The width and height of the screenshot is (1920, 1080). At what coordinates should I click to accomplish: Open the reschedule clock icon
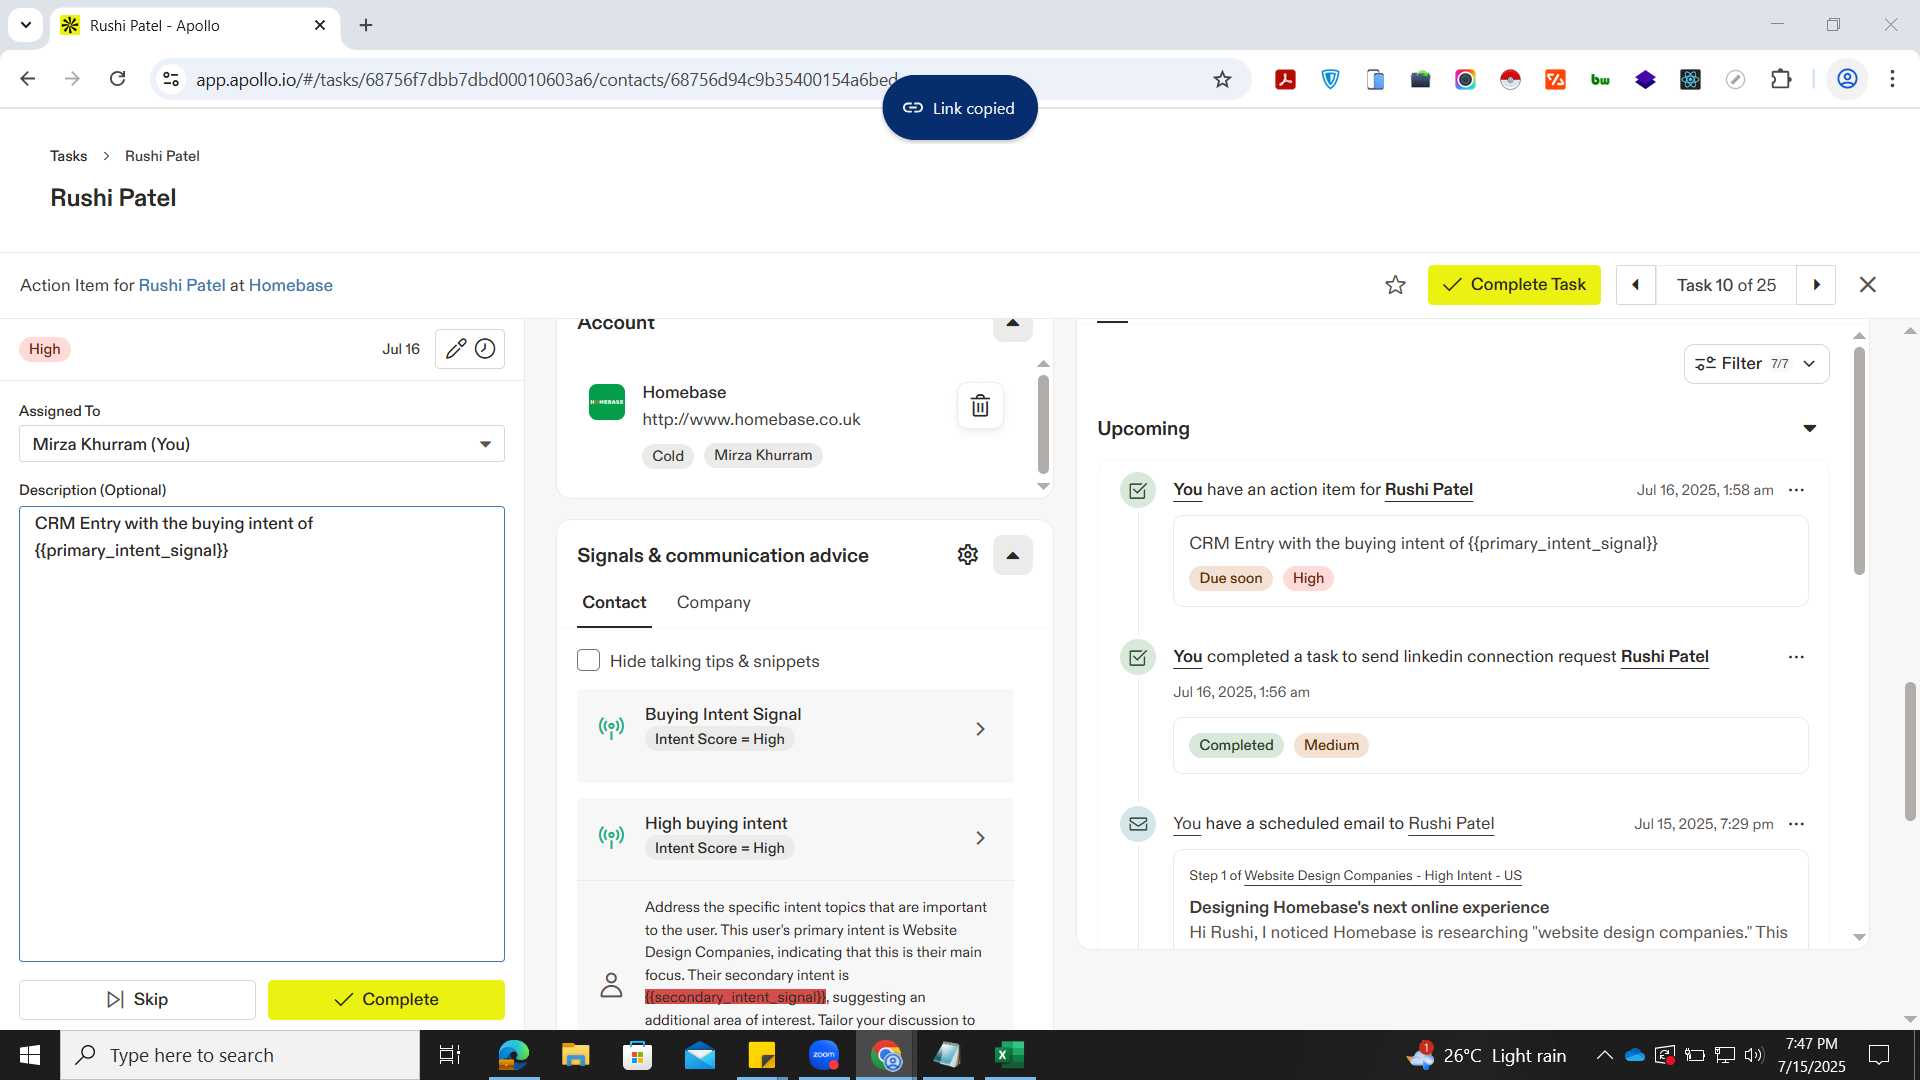[485, 349]
